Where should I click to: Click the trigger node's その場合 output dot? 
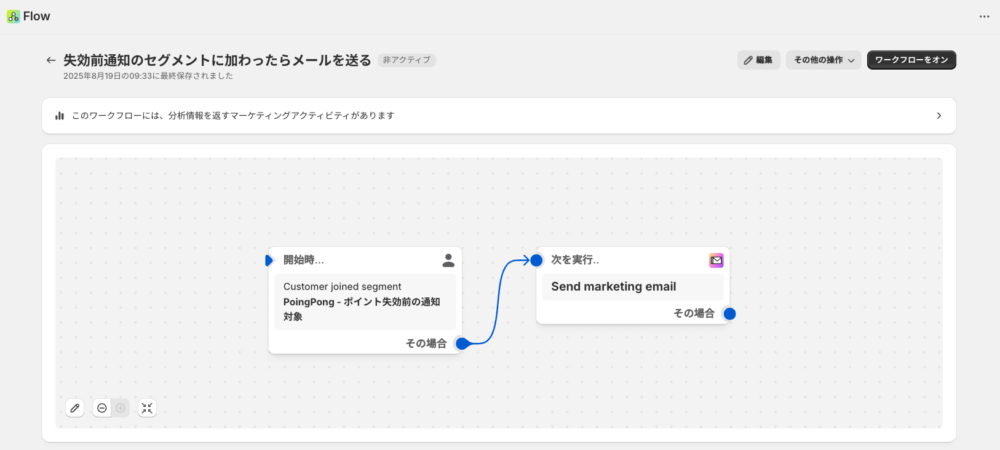[462, 344]
